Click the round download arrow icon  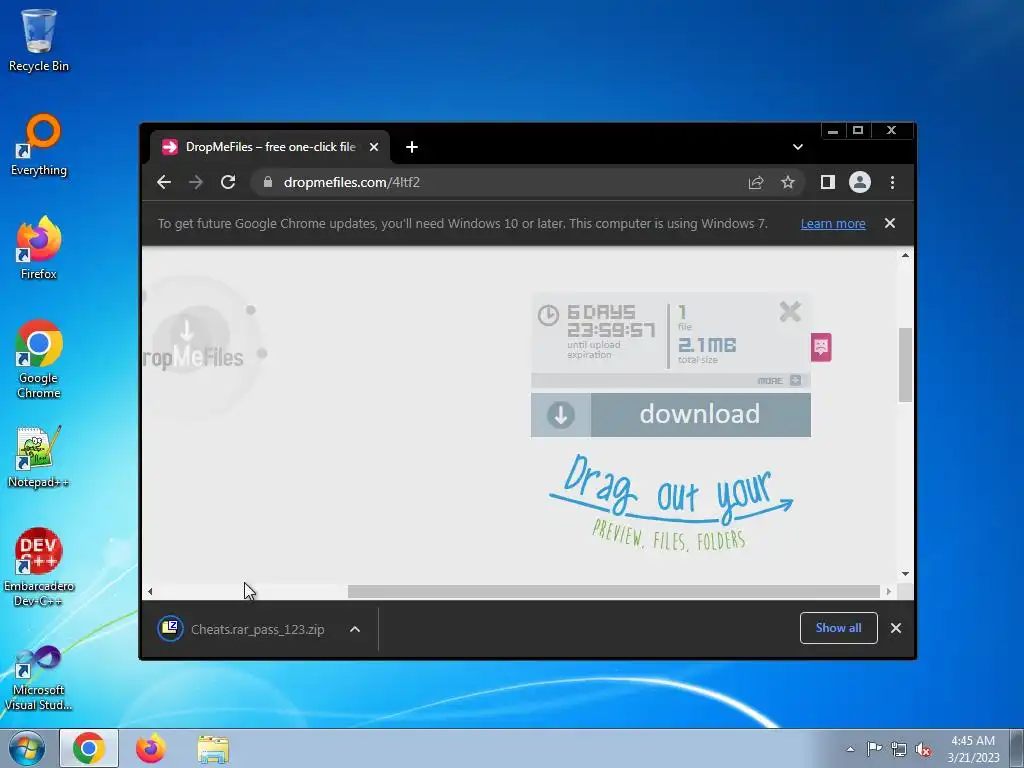click(560, 415)
